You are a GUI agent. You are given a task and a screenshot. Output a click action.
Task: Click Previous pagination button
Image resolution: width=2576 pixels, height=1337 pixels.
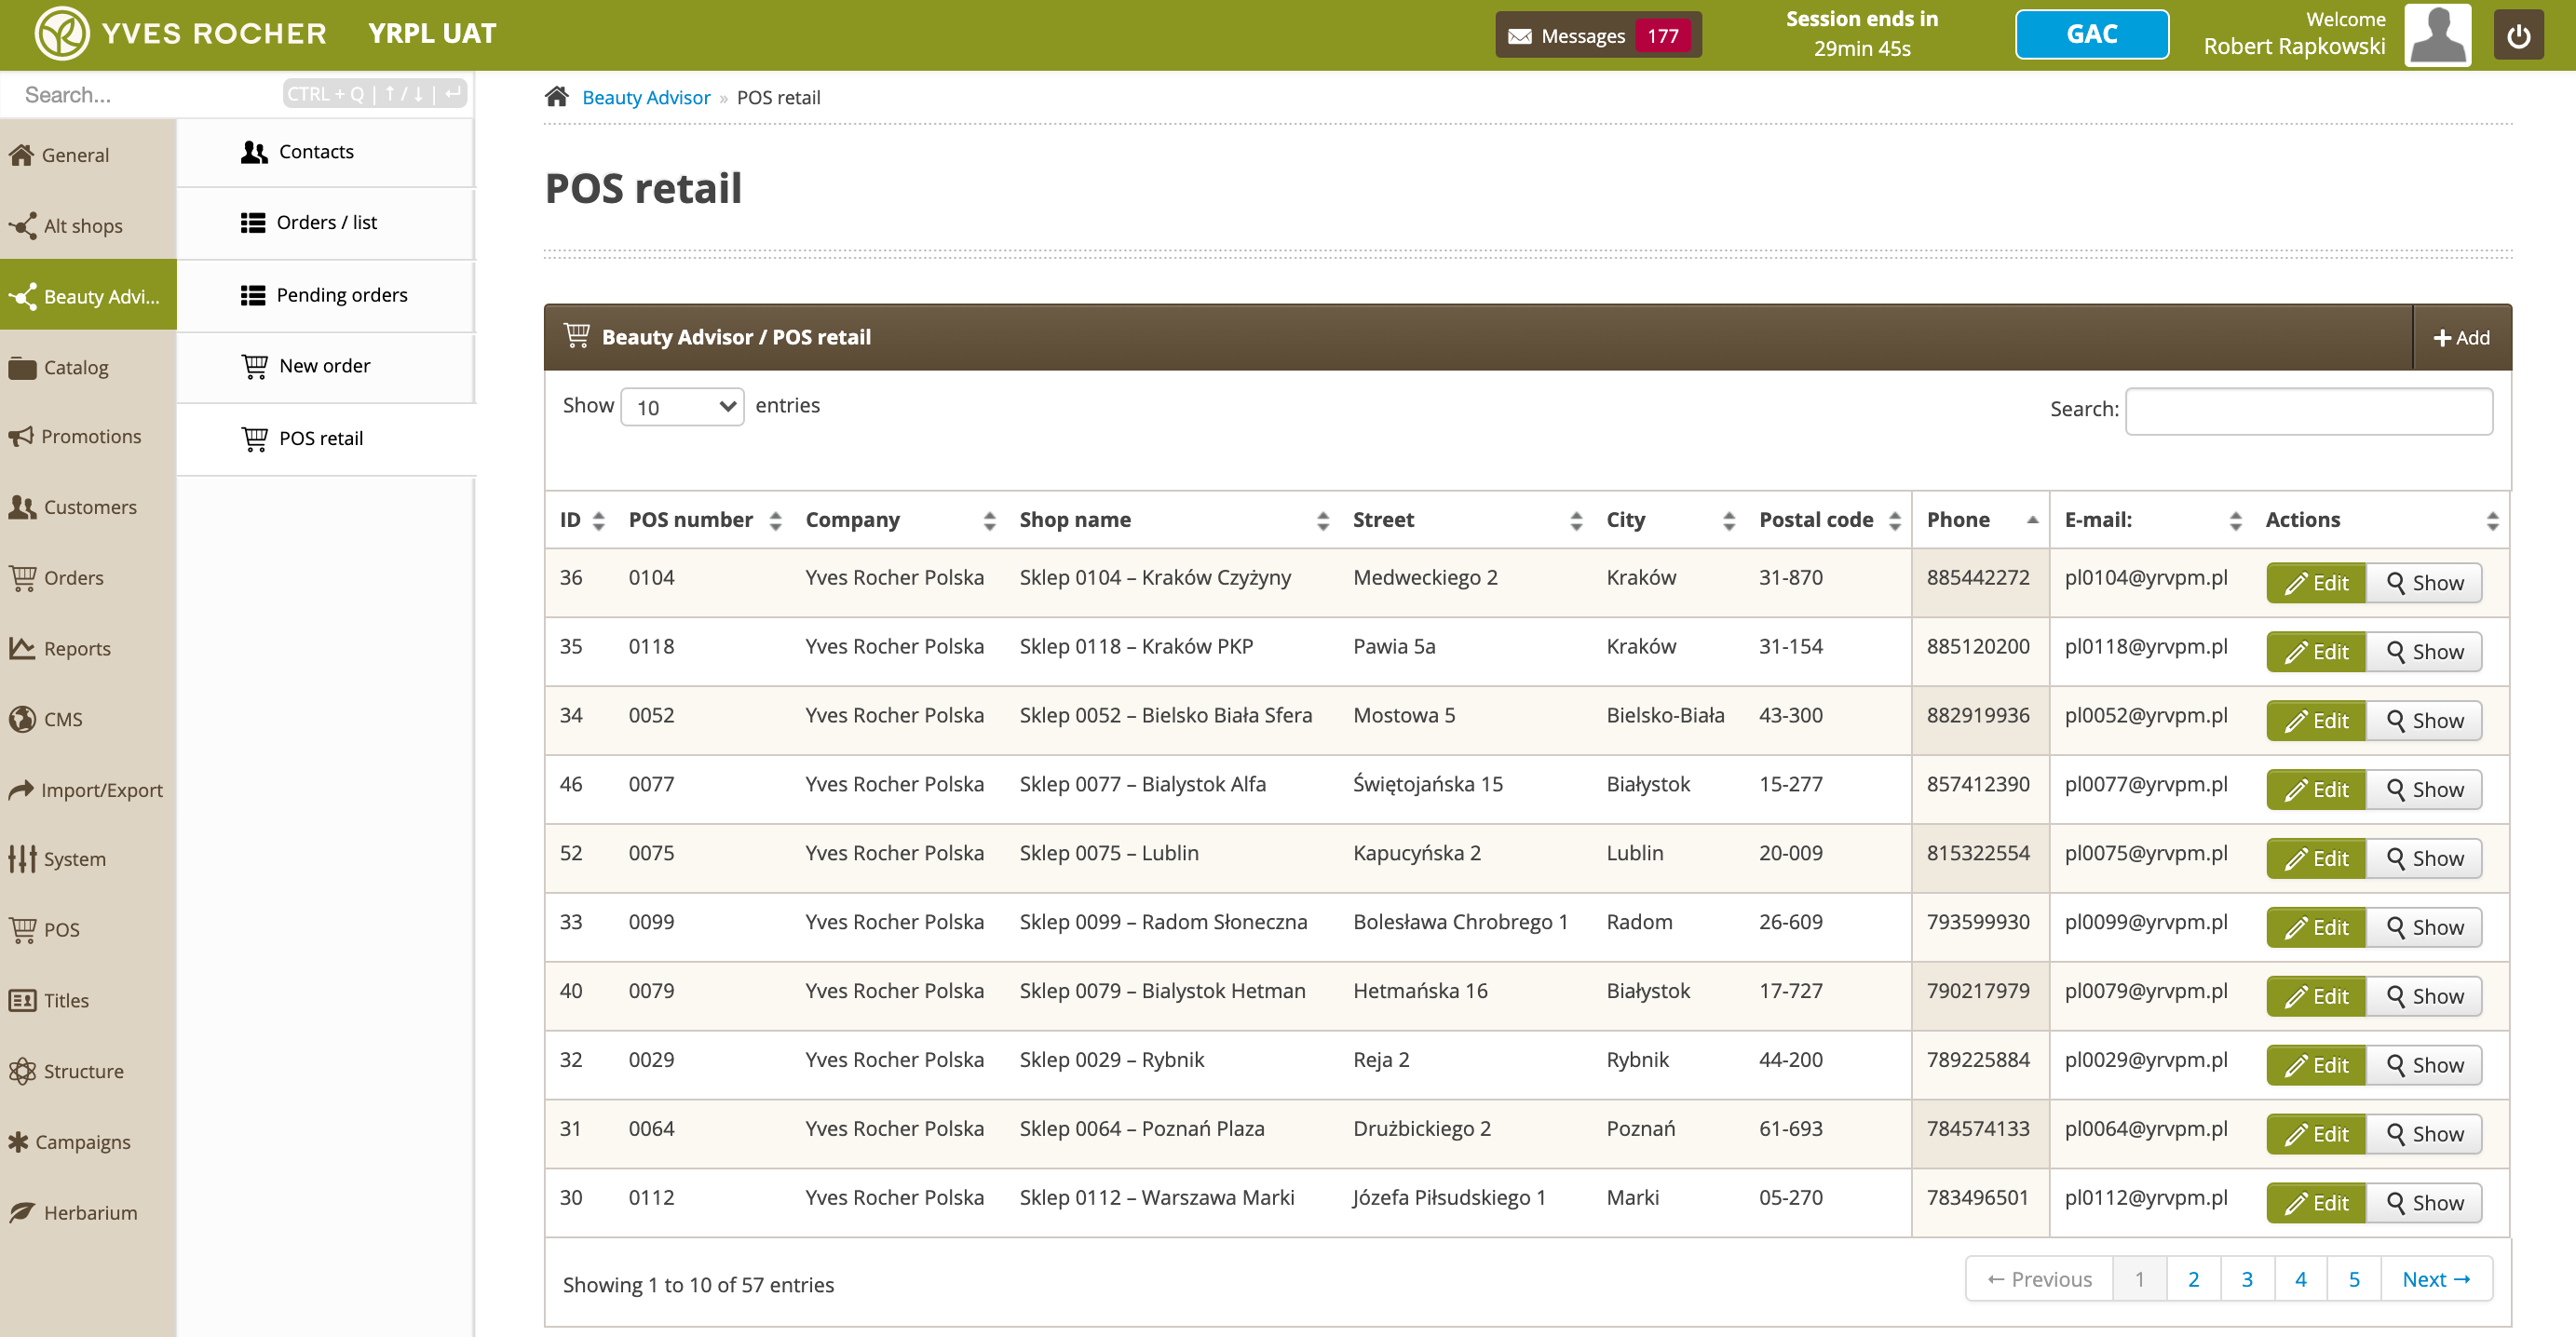click(2039, 1280)
